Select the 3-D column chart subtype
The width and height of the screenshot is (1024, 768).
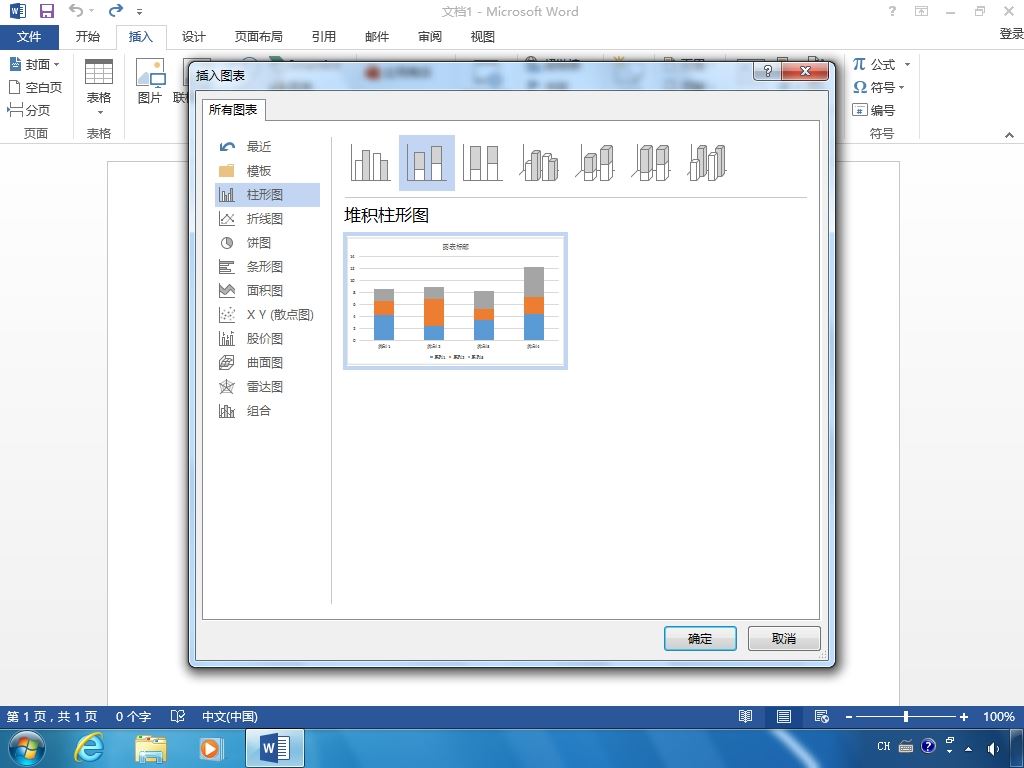tap(707, 163)
